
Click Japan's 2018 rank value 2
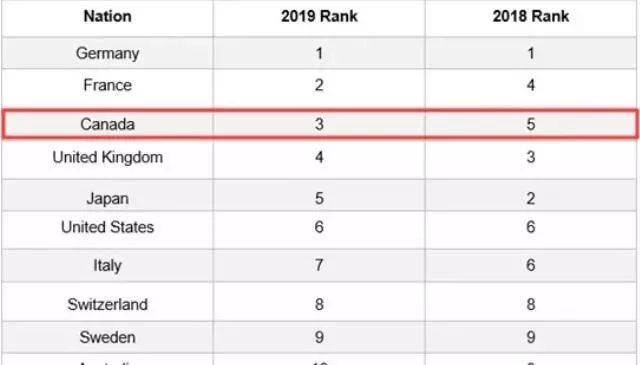(x=531, y=199)
